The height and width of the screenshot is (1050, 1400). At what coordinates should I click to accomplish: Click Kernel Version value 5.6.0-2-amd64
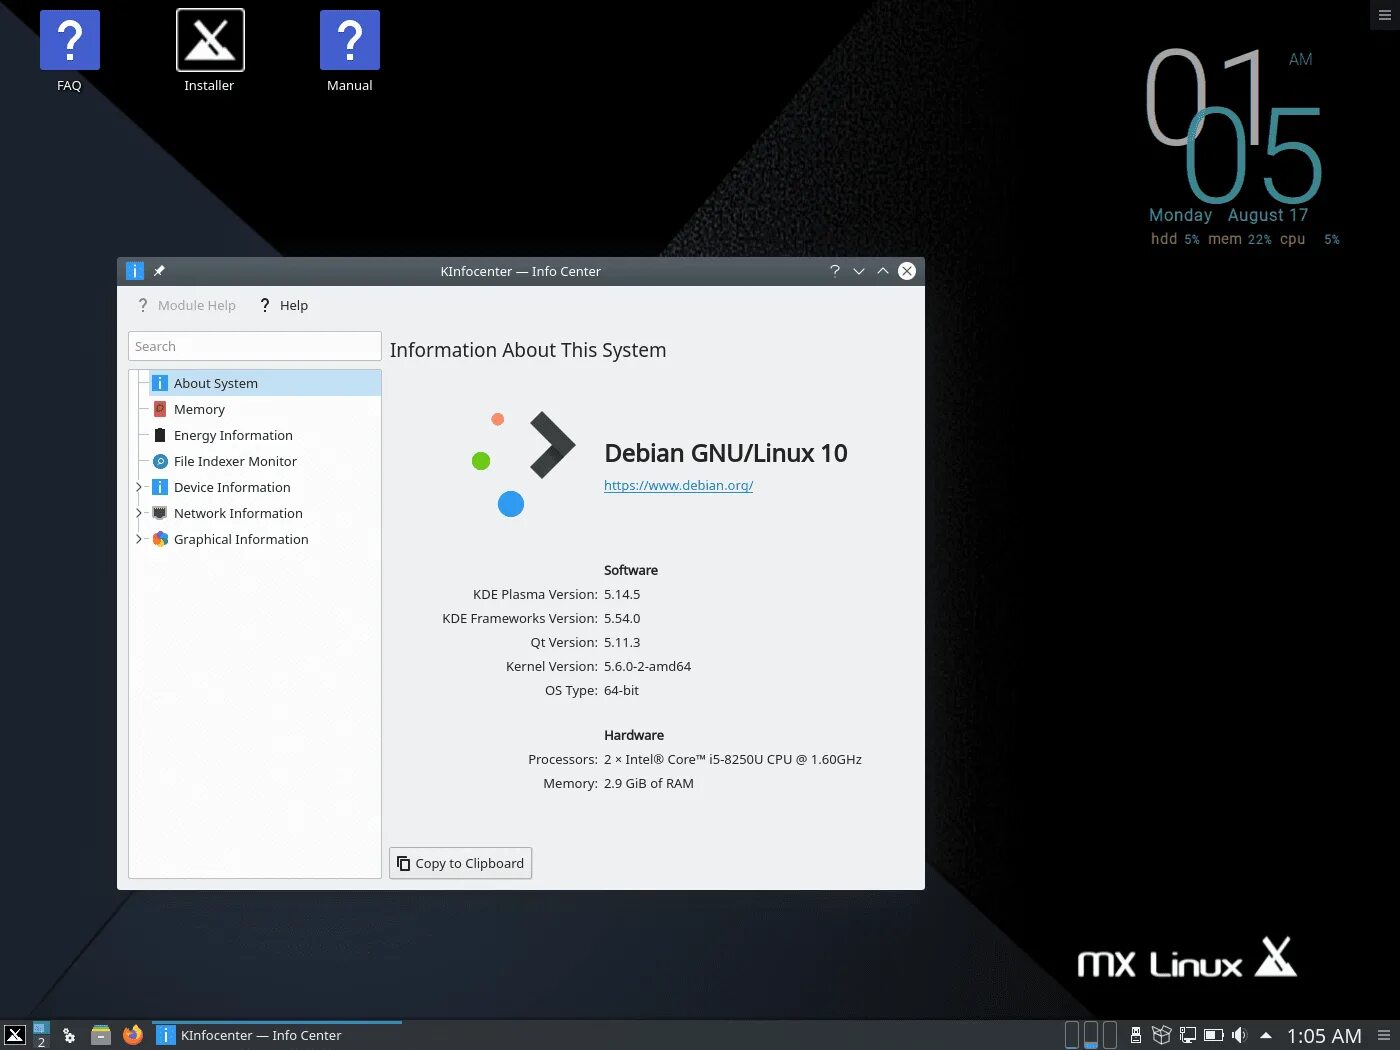(x=647, y=666)
